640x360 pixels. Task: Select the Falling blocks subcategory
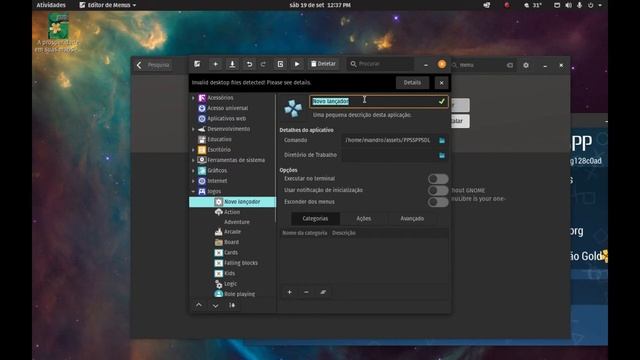click(x=241, y=263)
